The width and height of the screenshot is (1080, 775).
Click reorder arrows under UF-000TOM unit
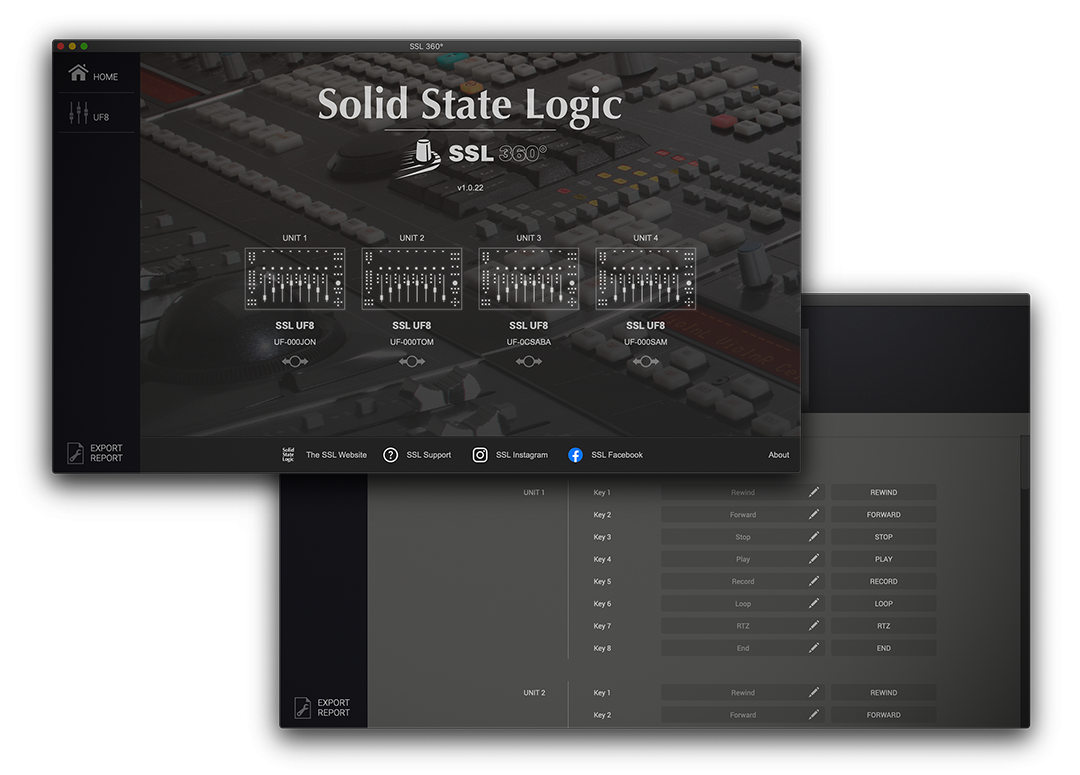pyautogui.click(x=412, y=361)
